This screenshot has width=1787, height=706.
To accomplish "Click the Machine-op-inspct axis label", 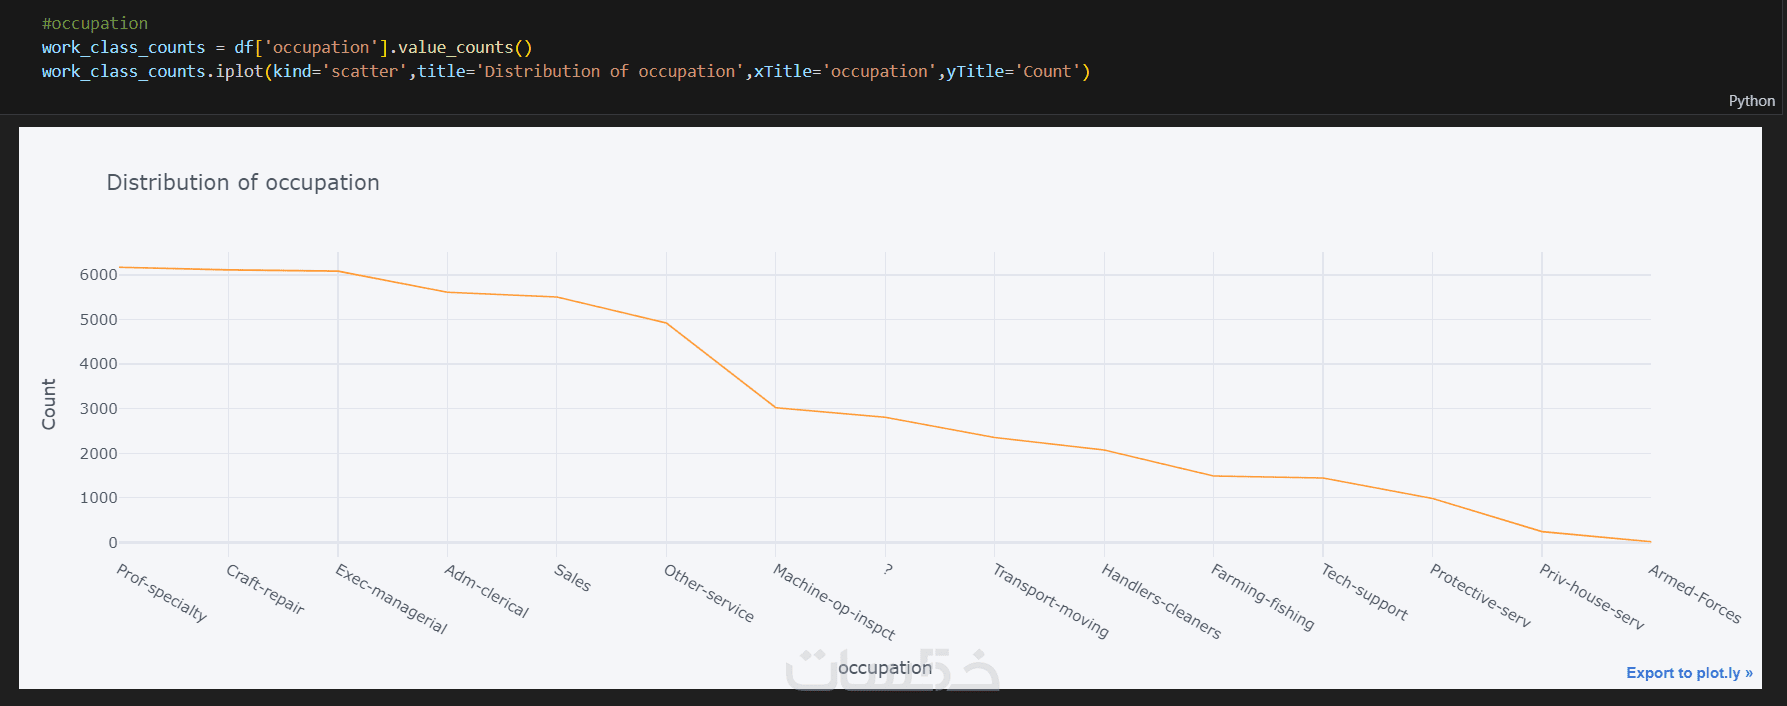I will click(834, 601).
